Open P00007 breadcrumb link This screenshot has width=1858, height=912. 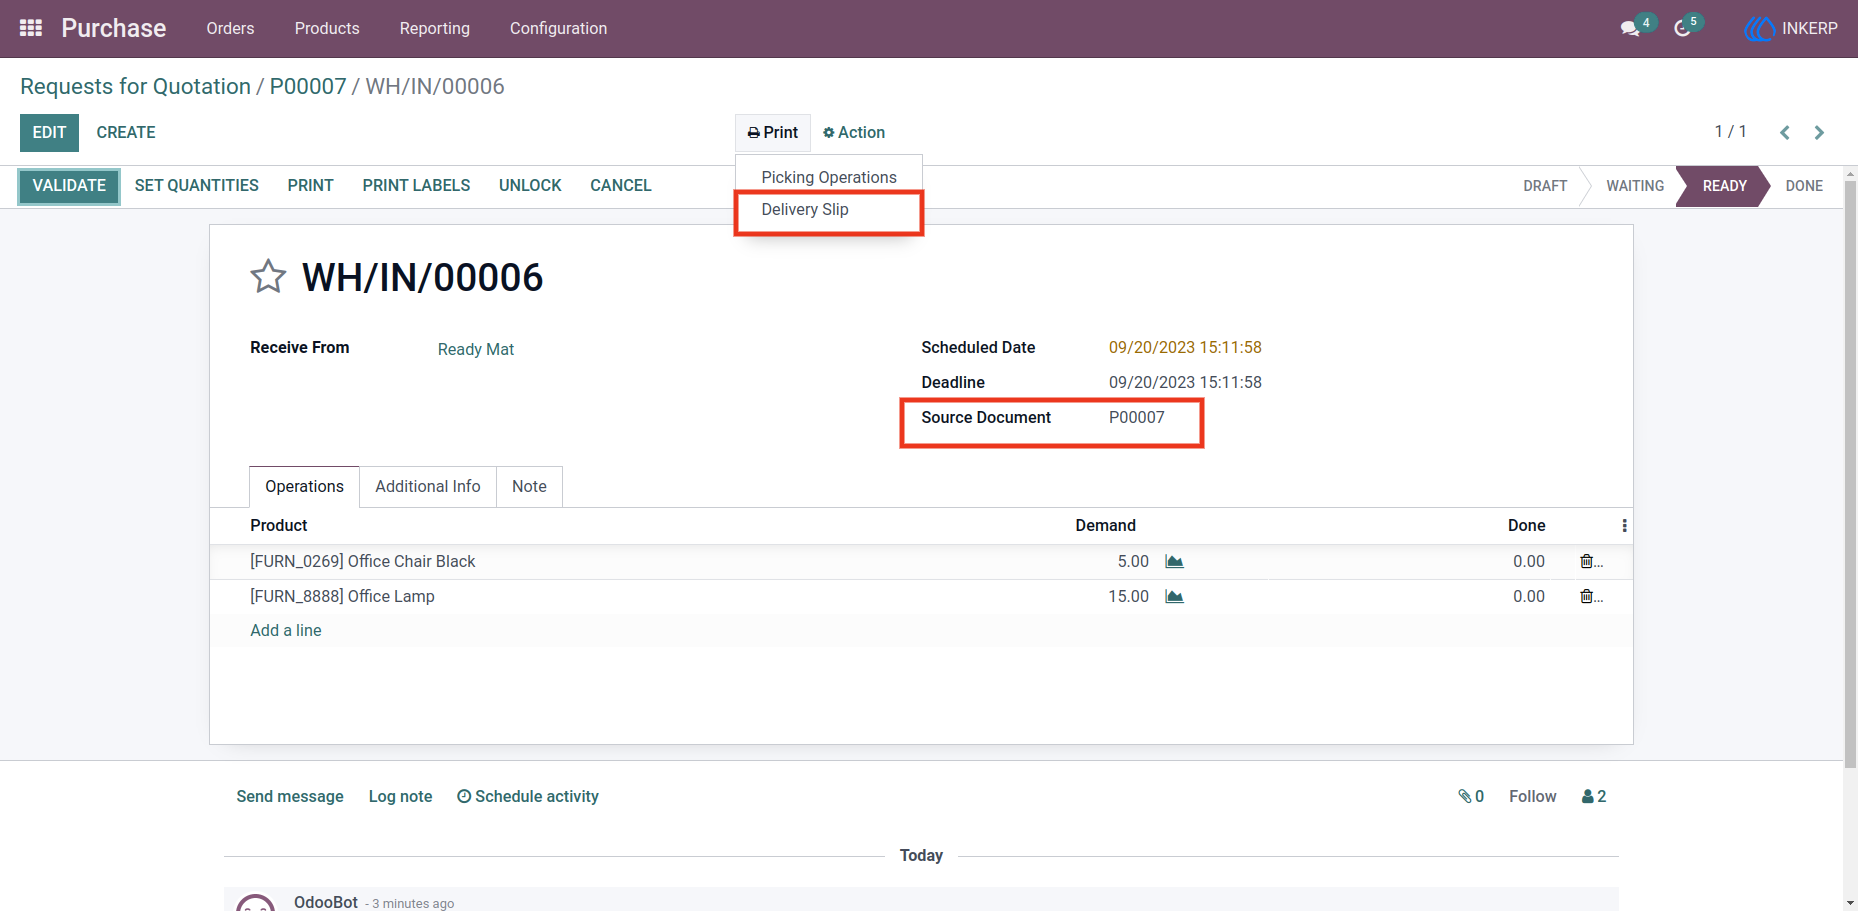(308, 87)
